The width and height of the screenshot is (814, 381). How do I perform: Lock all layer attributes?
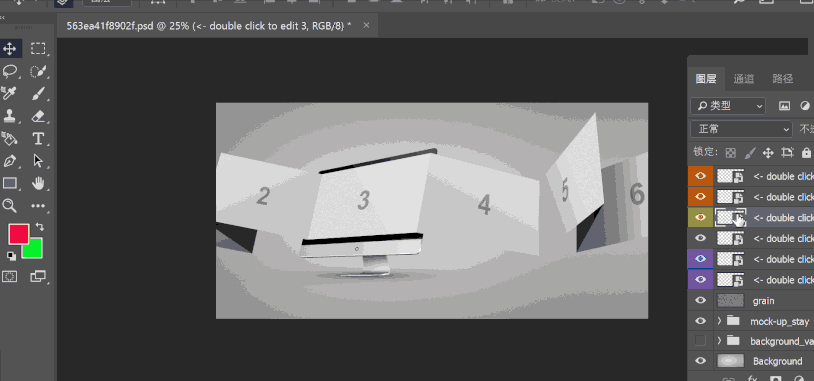coord(806,153)
